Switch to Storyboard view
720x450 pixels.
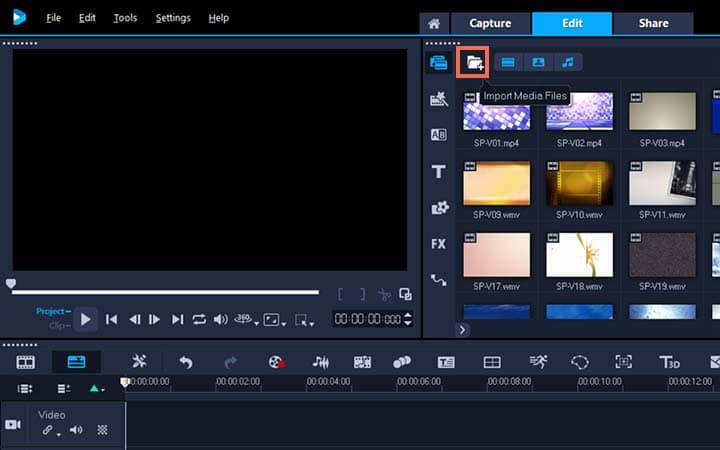[26, 362]
